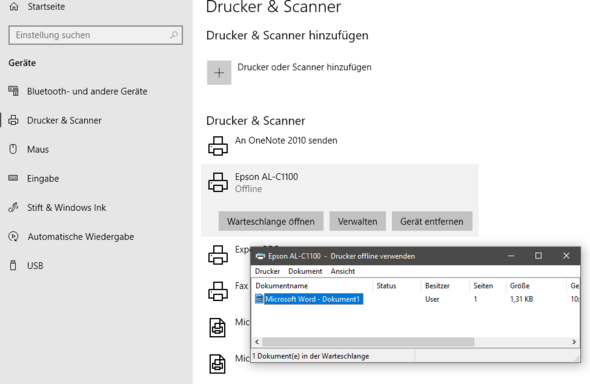
Task: Click the document icon of the print job
Action: click(x=259, y=299)
